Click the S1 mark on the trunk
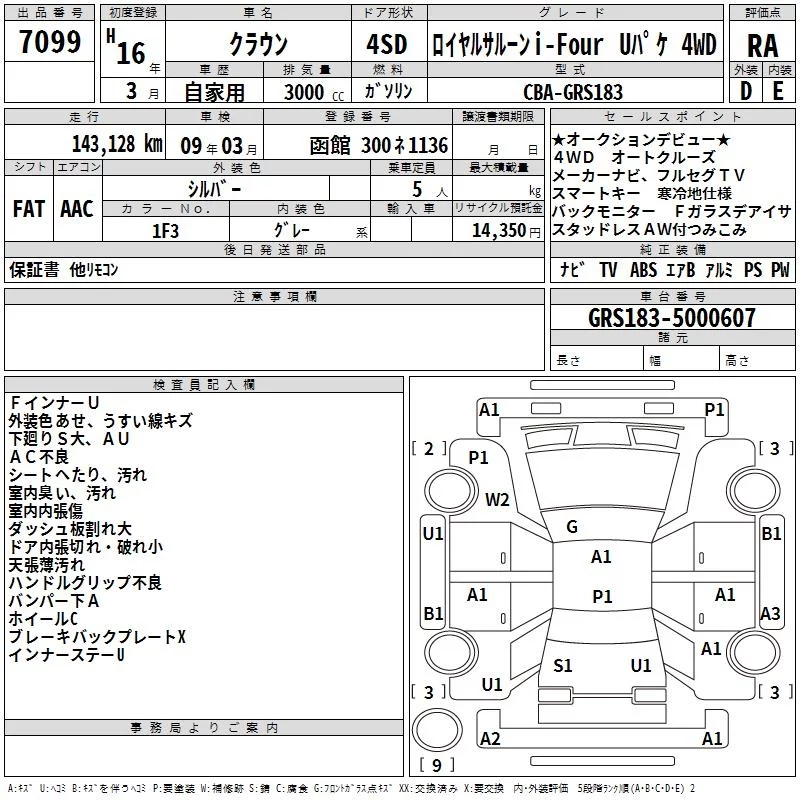 pyautogui.click(x=563, y=666)
